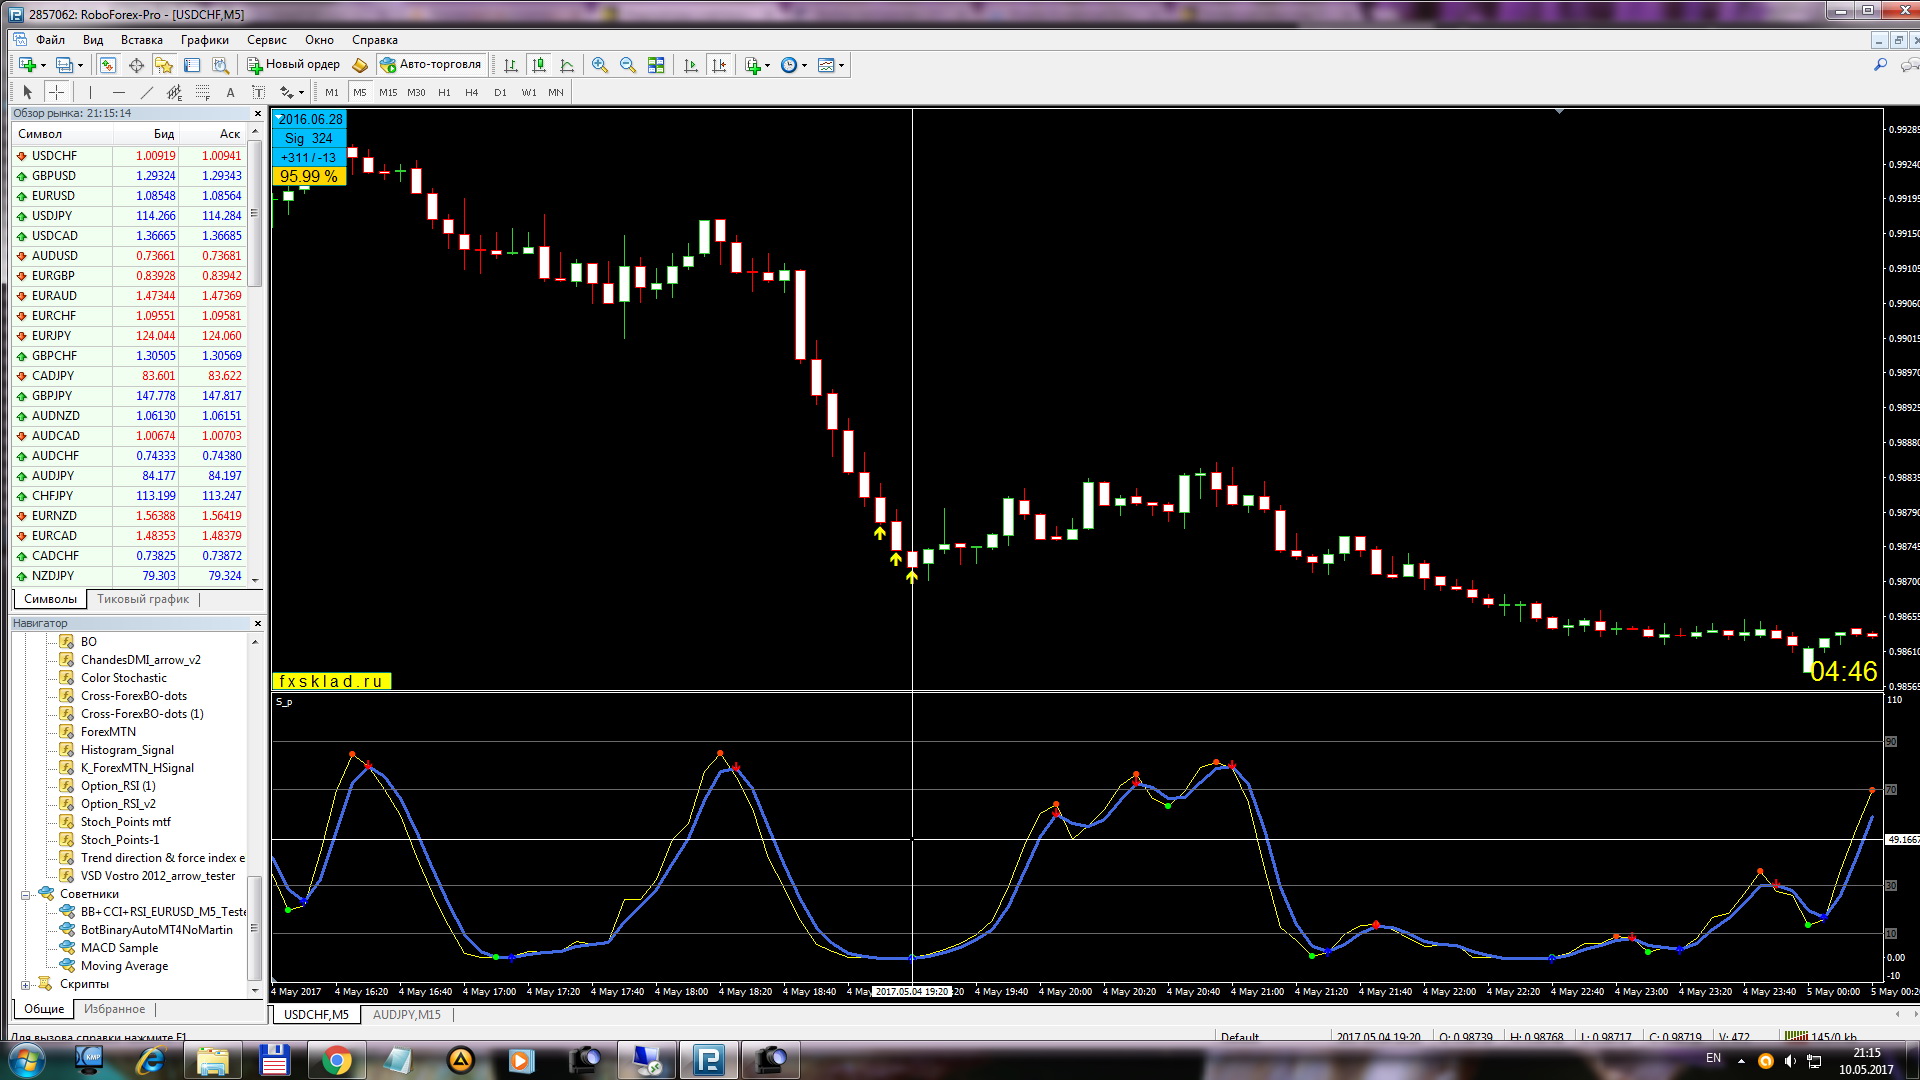Tile chart windows icon
The image size is (1920, 1080).
click(x=656, y=65)
